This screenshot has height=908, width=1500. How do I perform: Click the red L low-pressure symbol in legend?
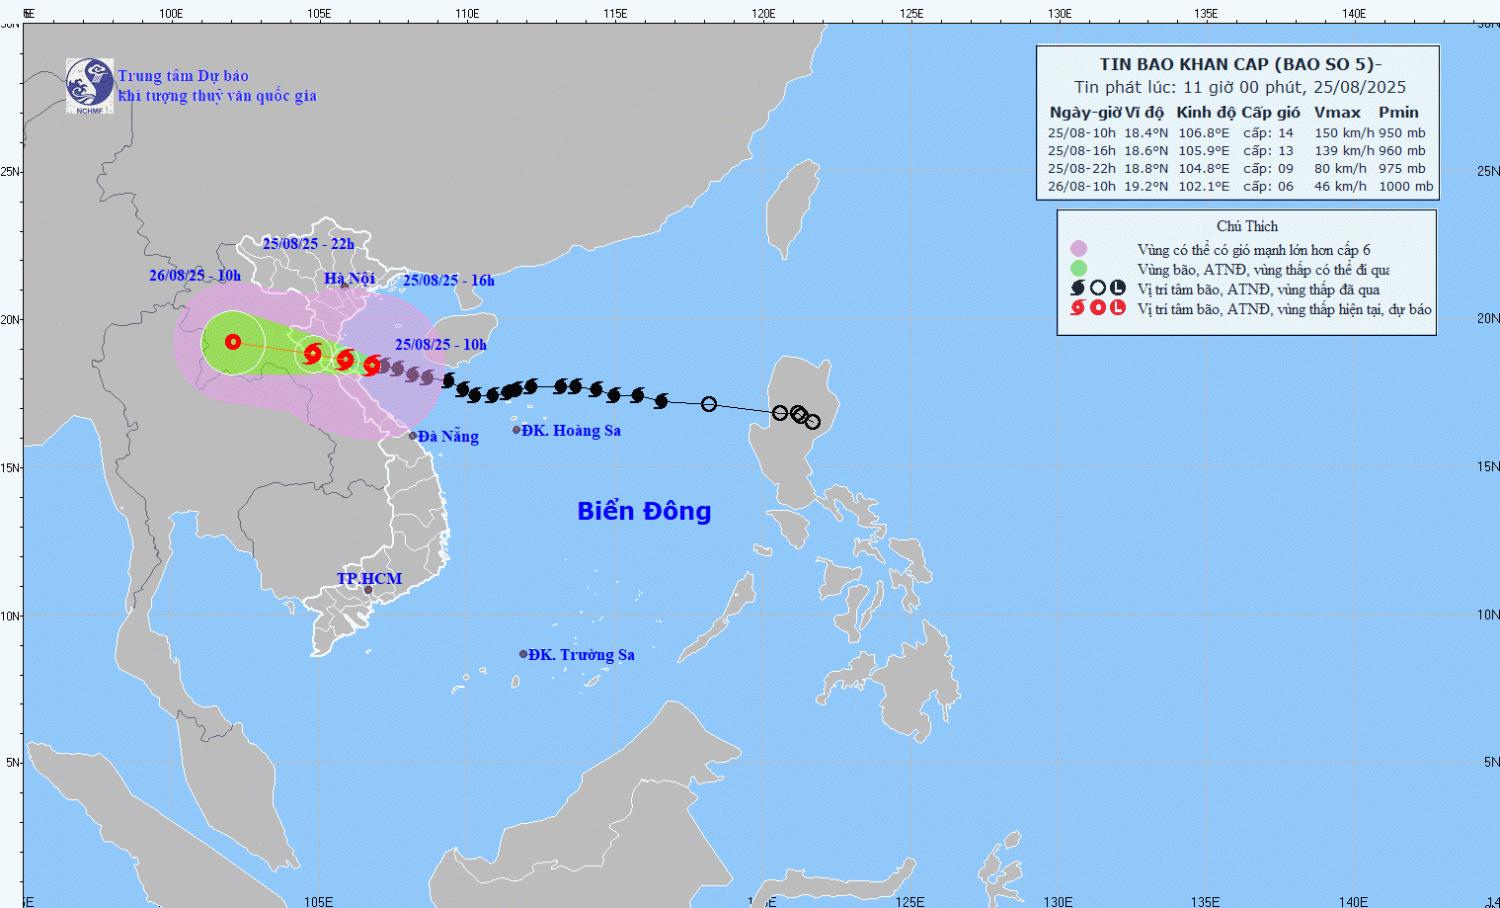(1118, 308)
